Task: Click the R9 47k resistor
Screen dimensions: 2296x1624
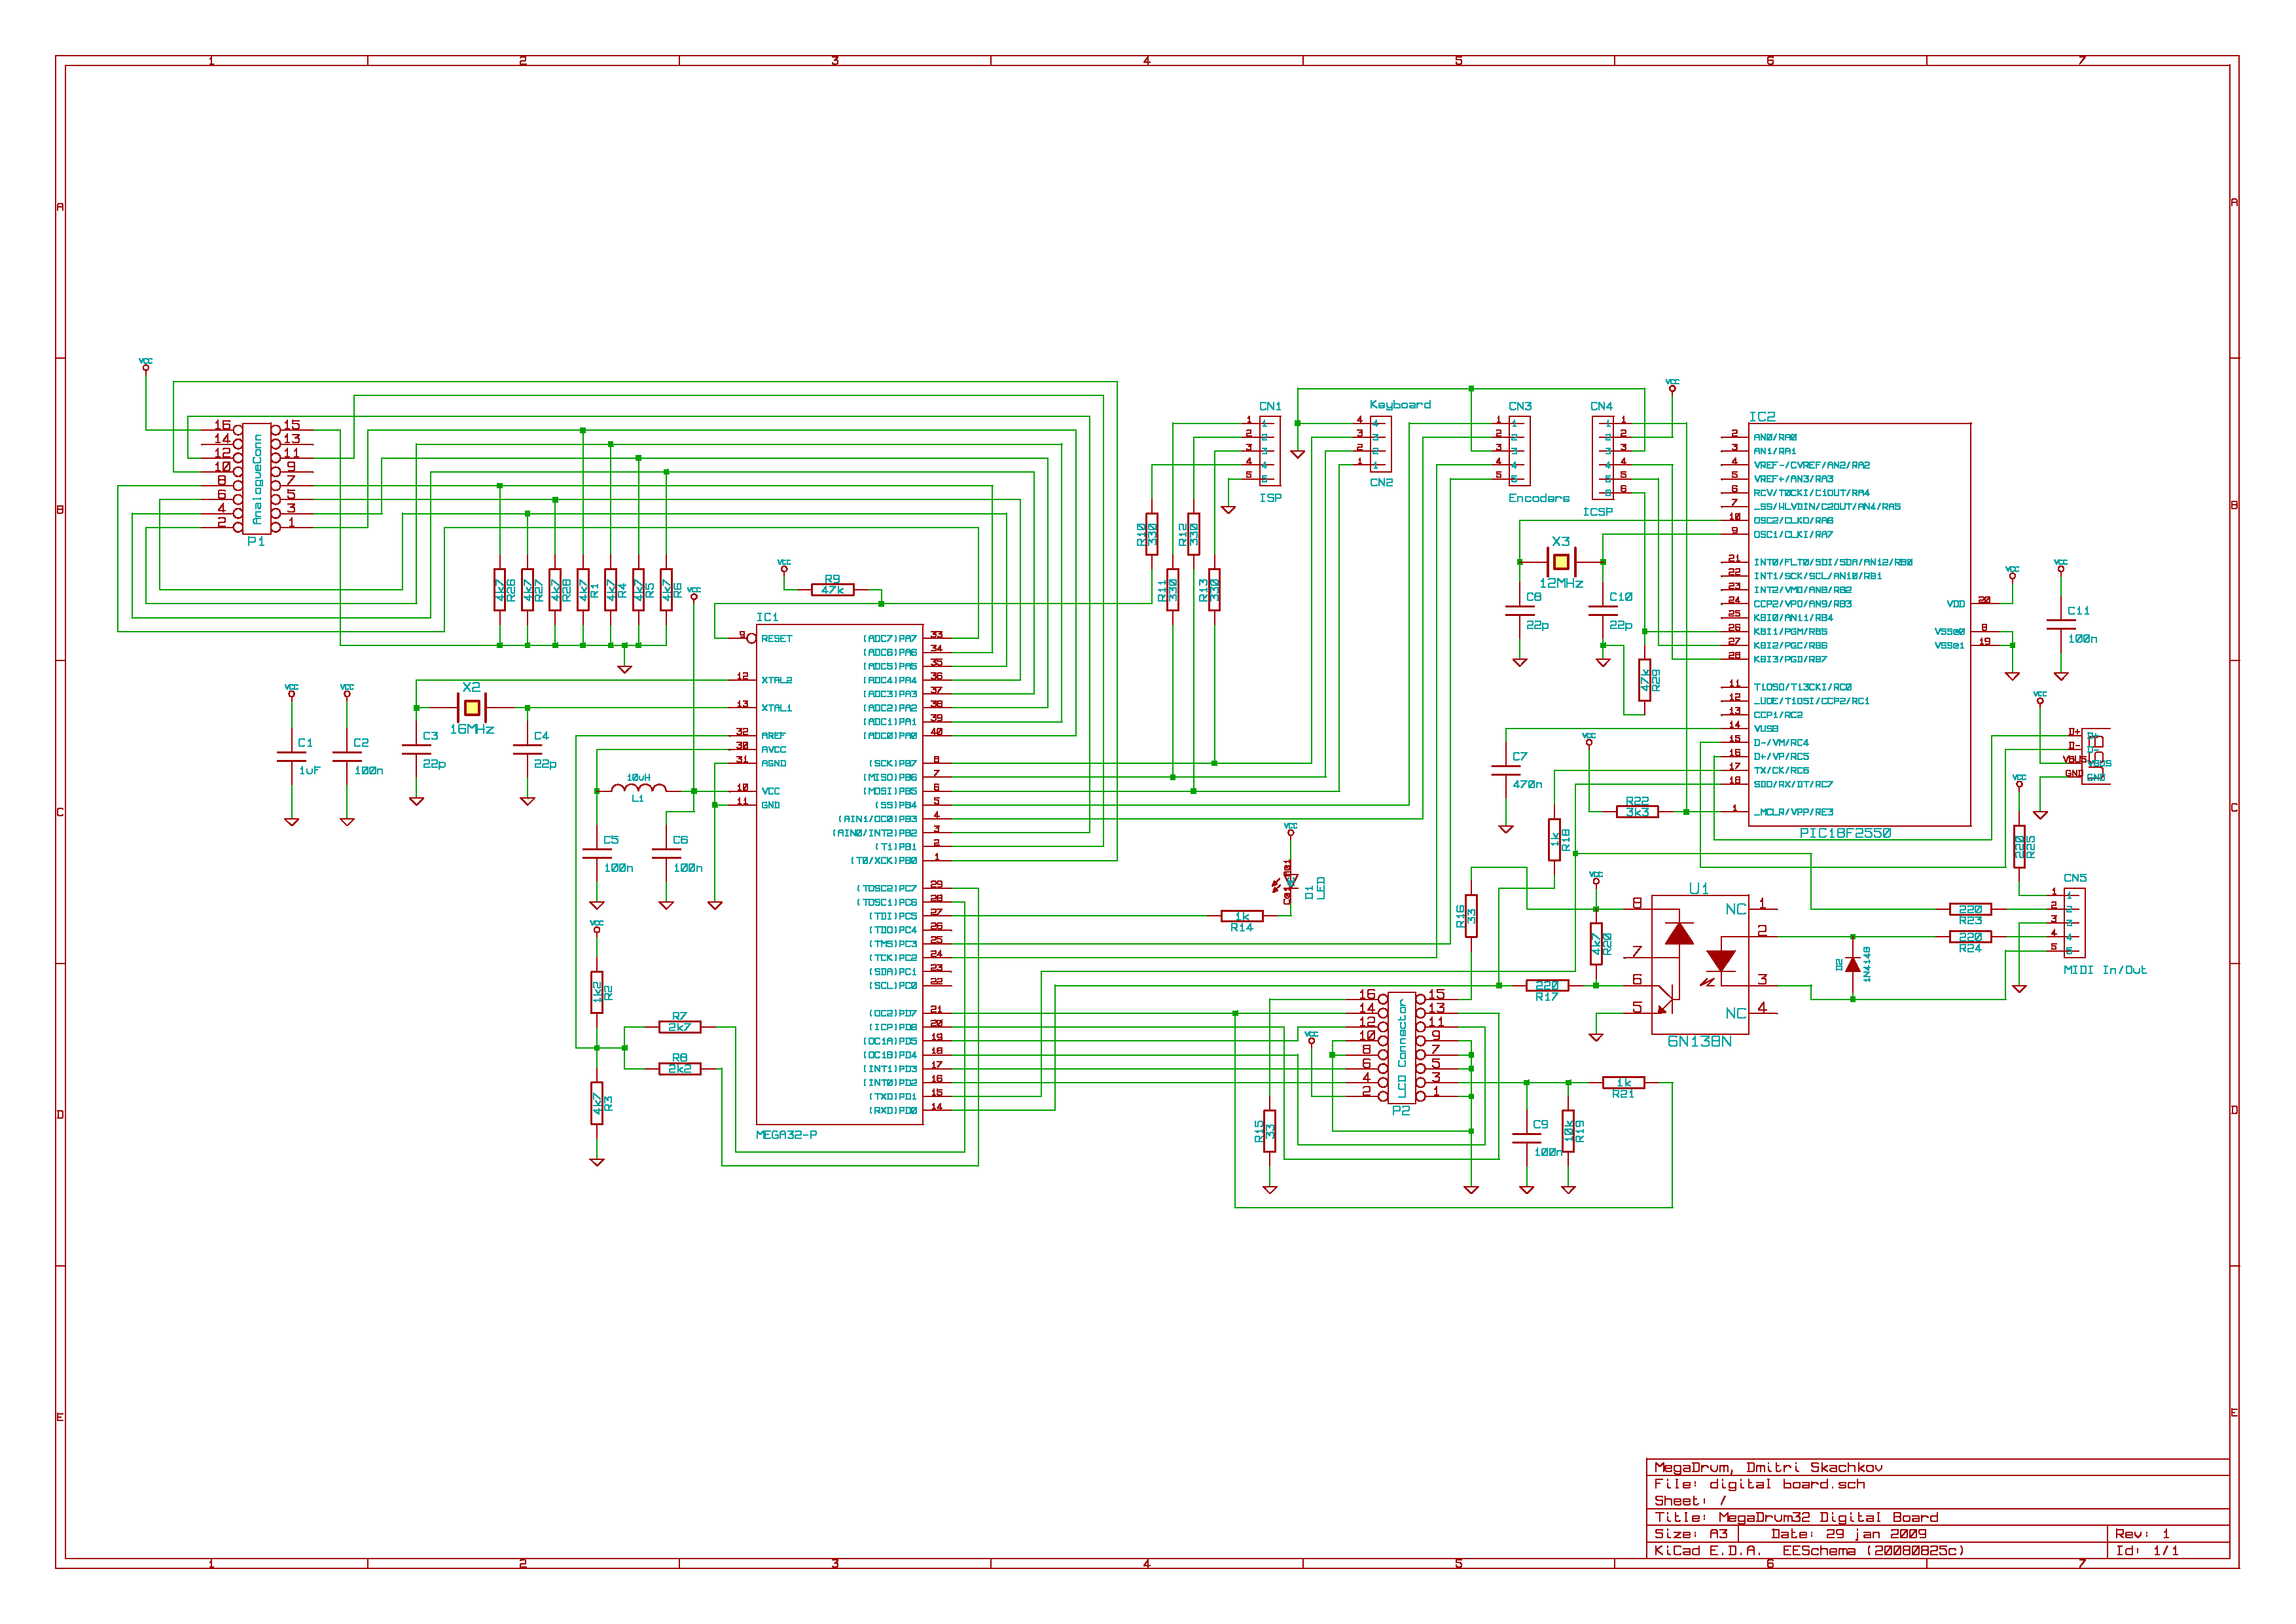Action: (832, 590)
